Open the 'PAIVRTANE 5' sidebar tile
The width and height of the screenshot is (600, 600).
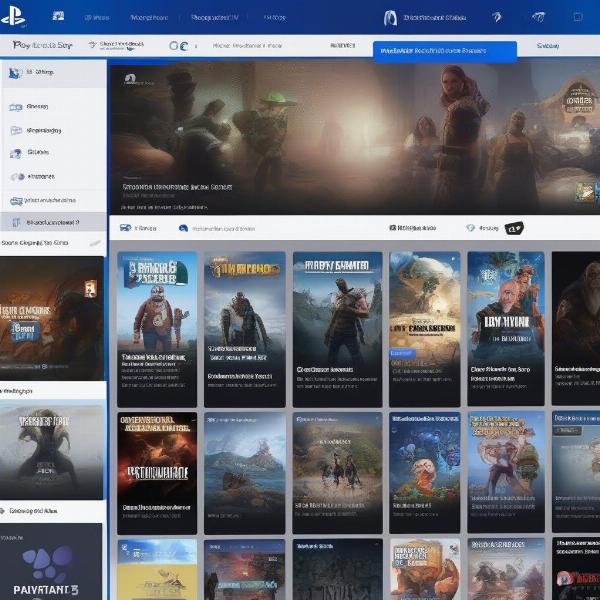[x=51, y=562]
